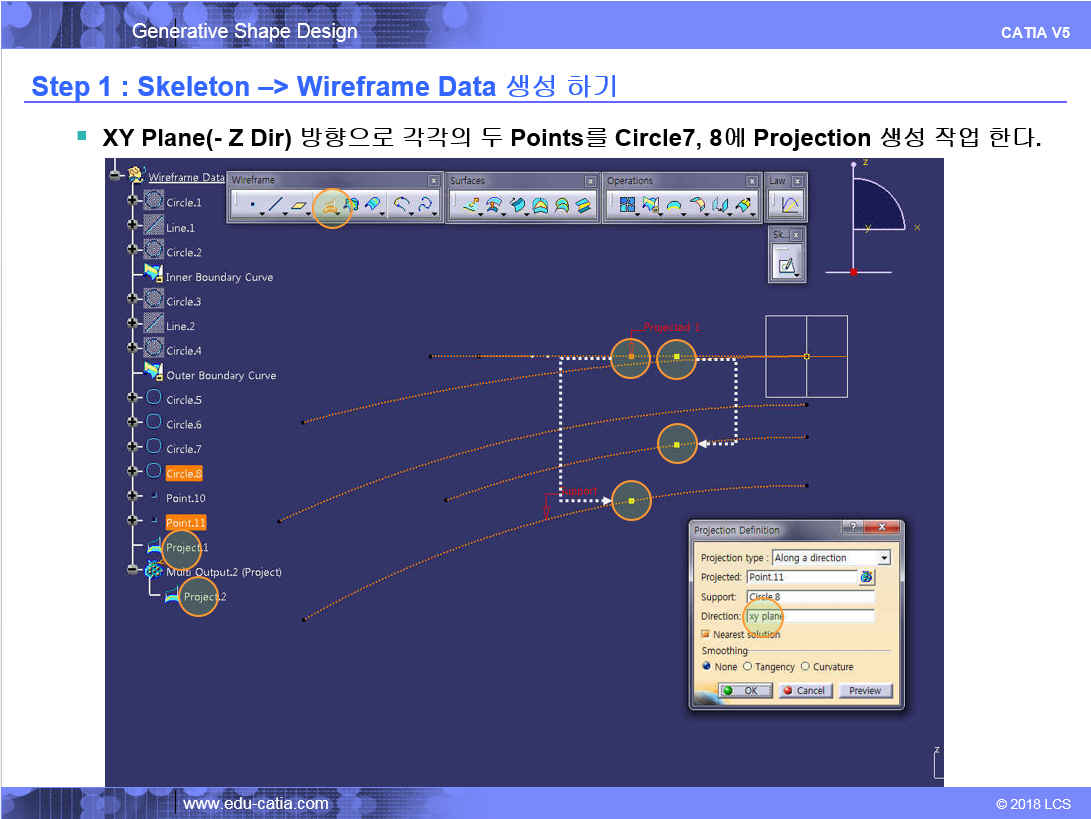Click the Sketcher icon in Sk toolbar
The image size is (1091, 819).
787,265
